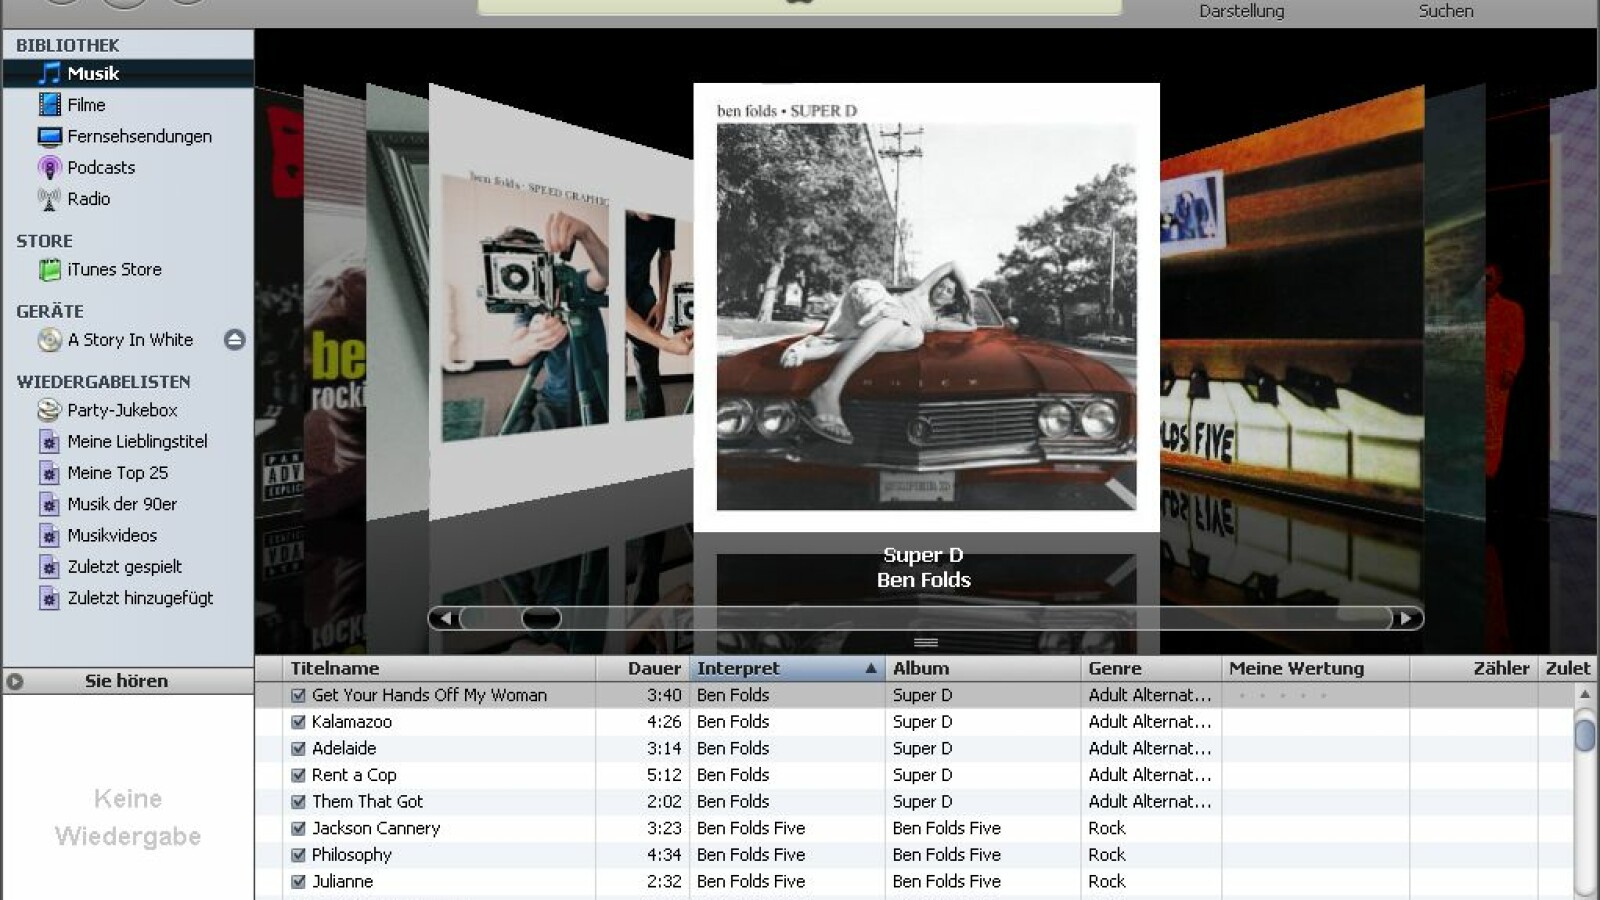Uncheck the song Kalamazoo
The width and height of the screenshot is (1600, 900).
click(298, 721)
